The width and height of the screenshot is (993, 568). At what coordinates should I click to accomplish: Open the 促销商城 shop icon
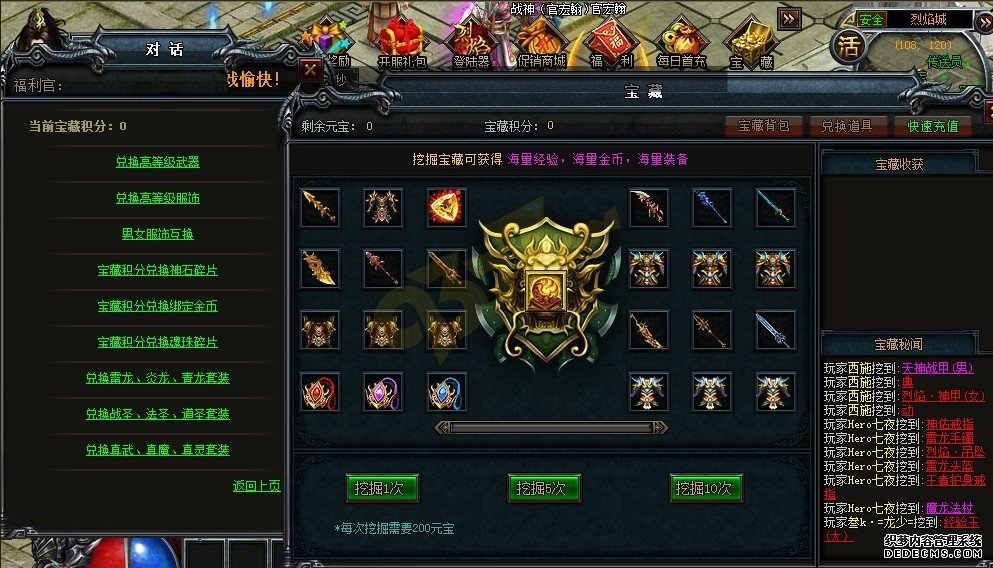click(541, 43)
